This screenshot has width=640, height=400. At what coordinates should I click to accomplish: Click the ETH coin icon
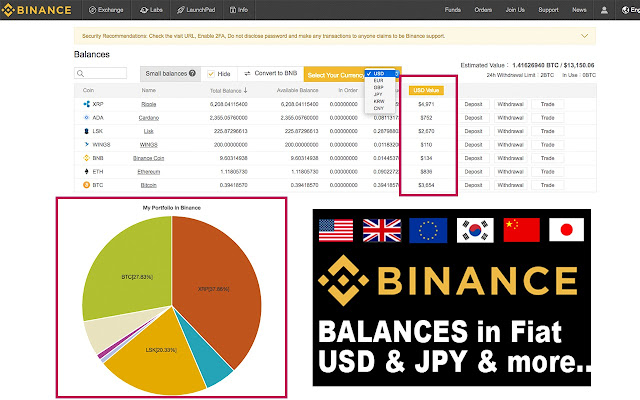pos(86,171)
